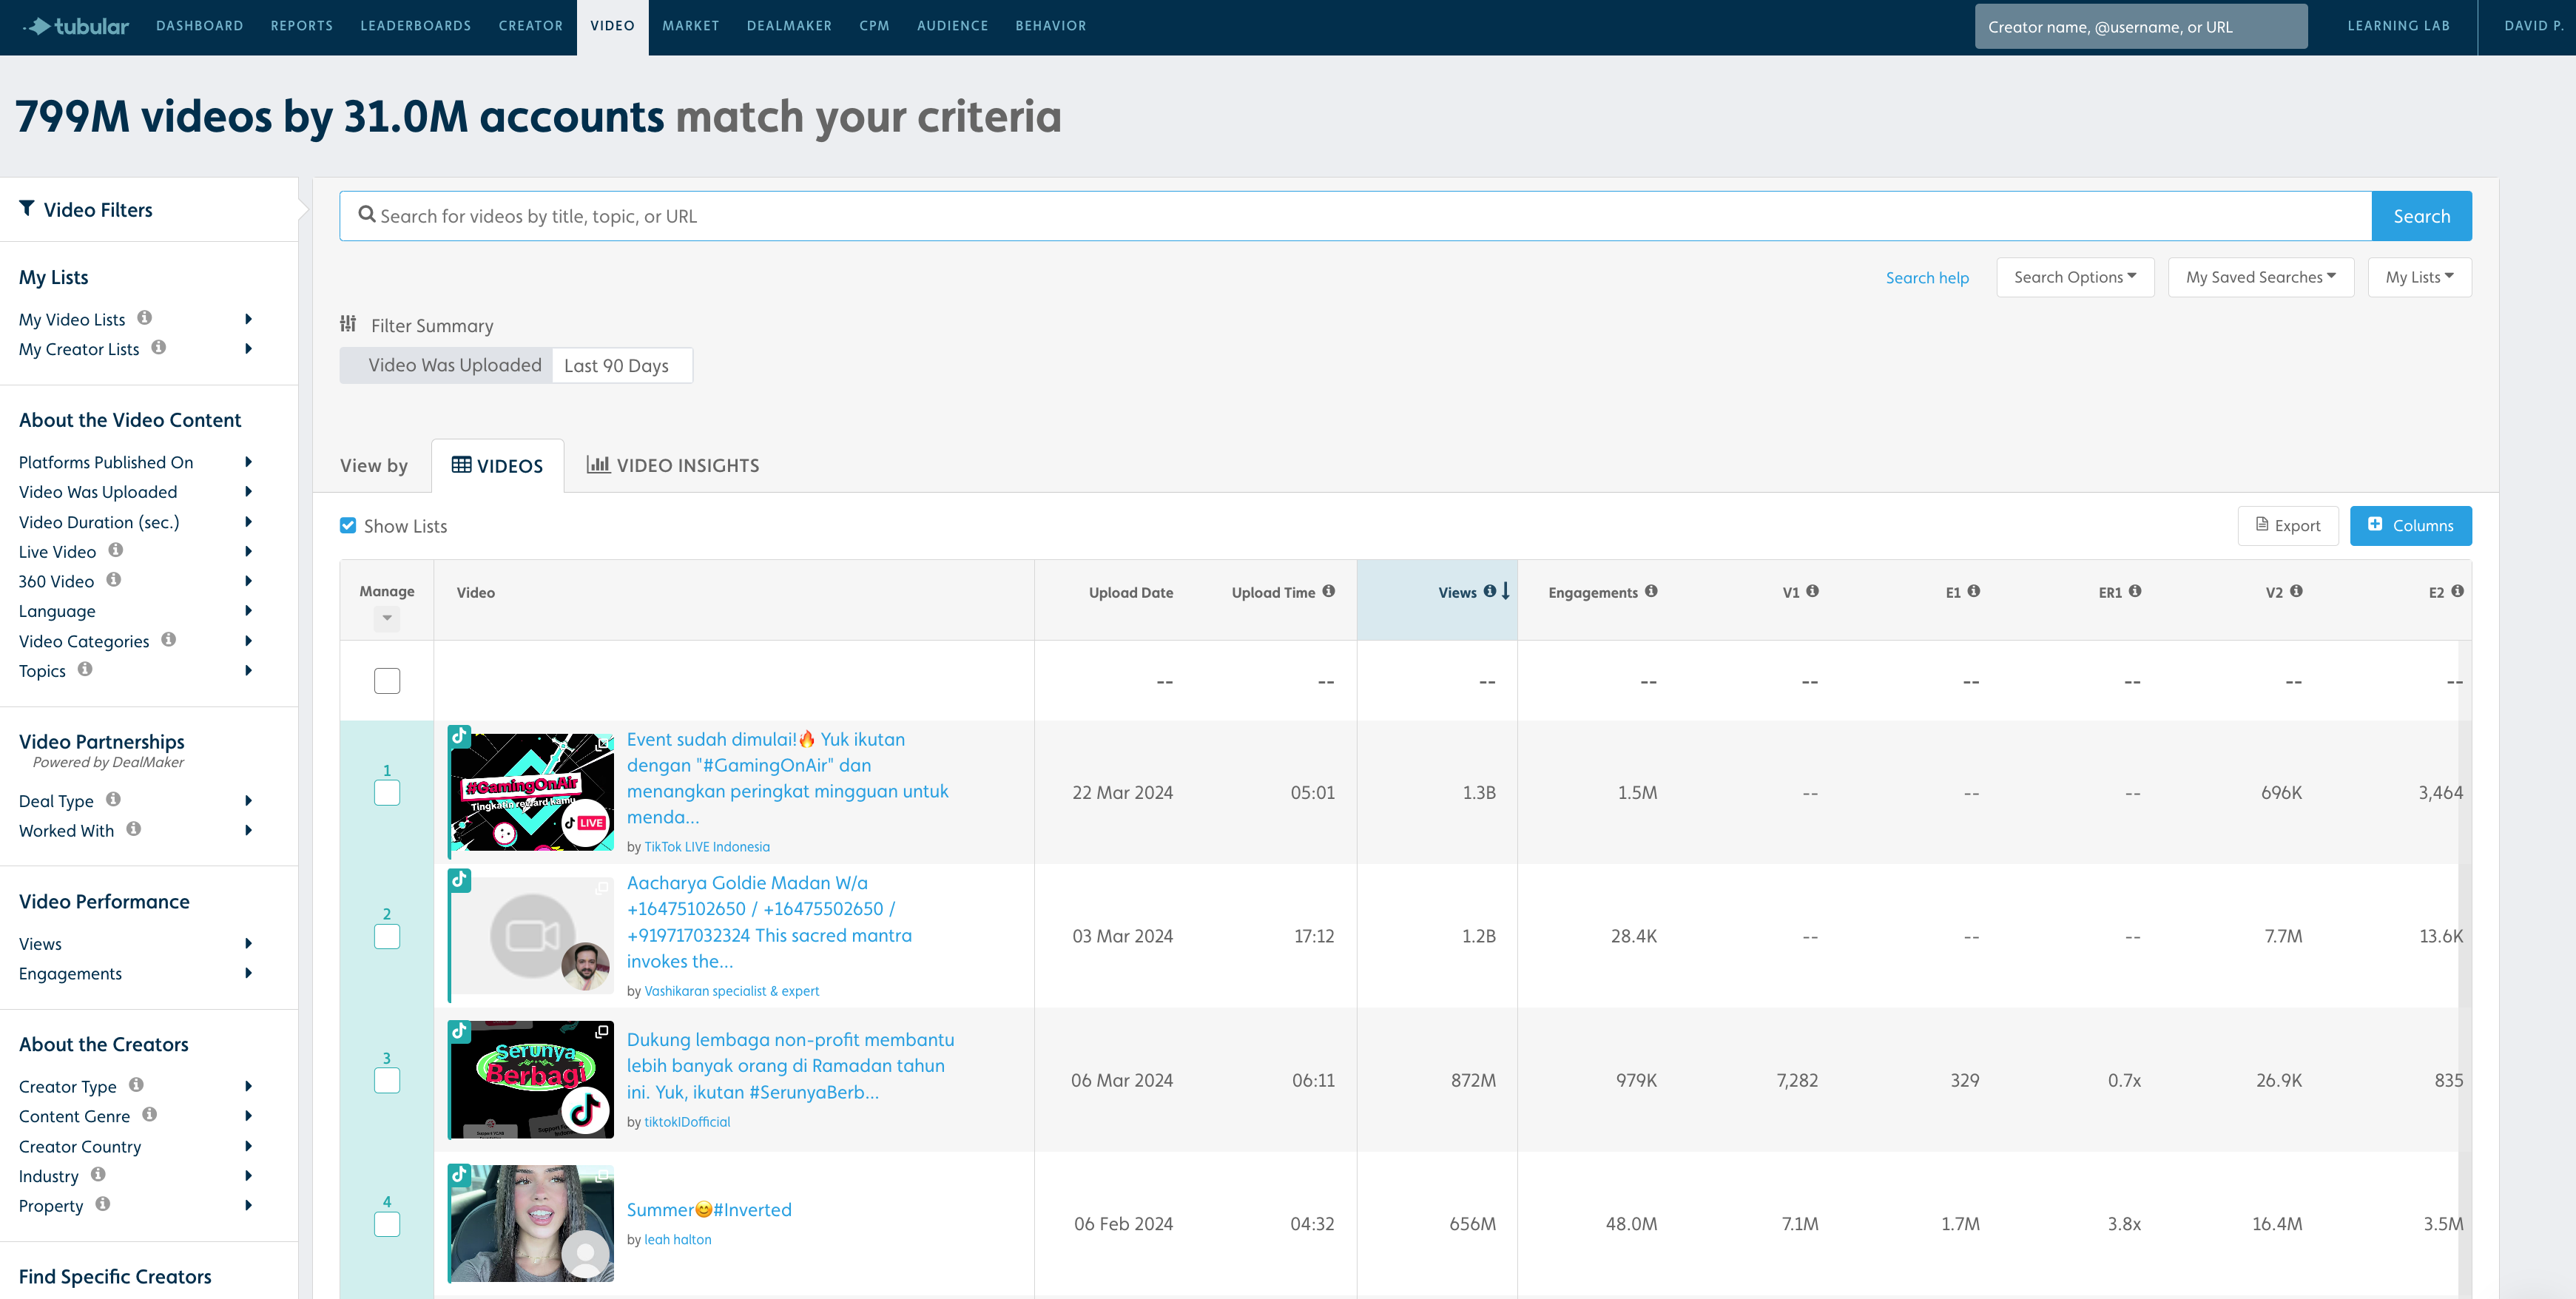Click info icon next to ER1 column
This screenshot has width=2576, height=1299.
click(2135, 591)
